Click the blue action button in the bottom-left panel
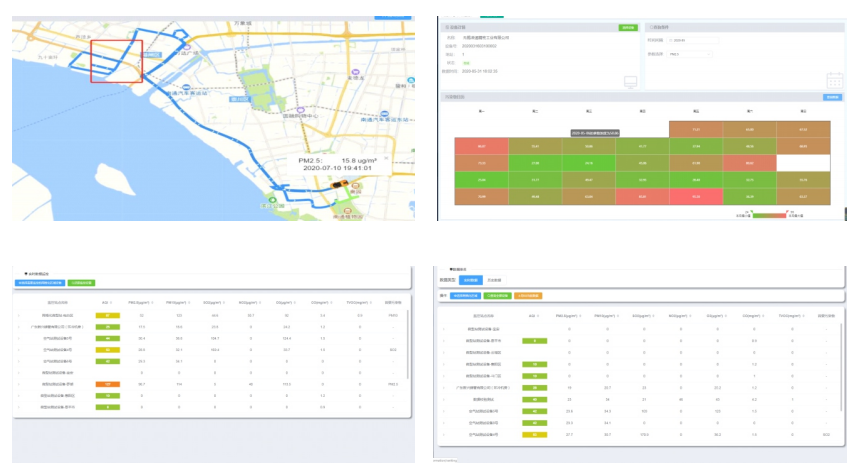 tap(40, 283)
